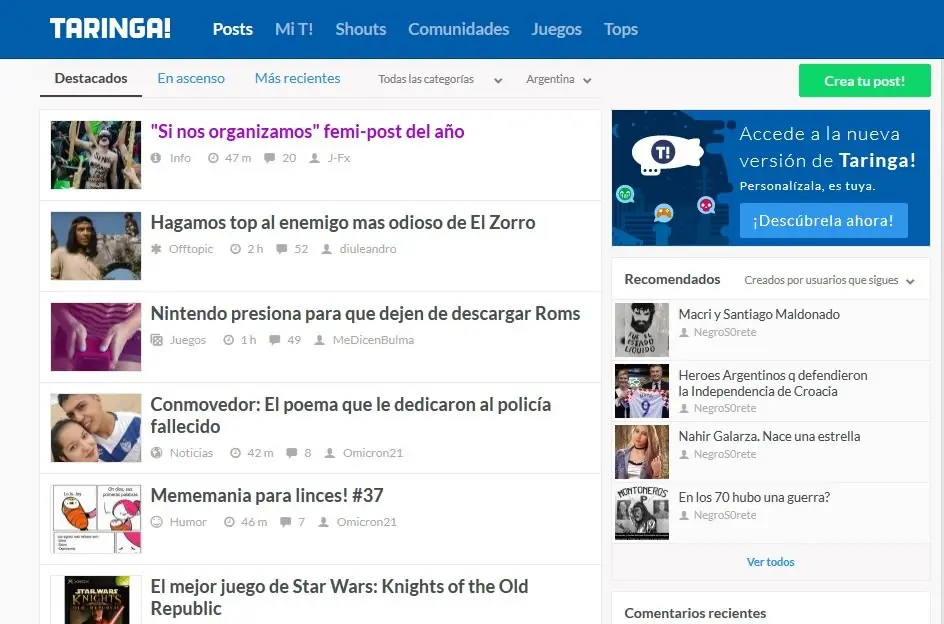Click the user icon beside MeDicenBulma

click(x=320, y=340)
